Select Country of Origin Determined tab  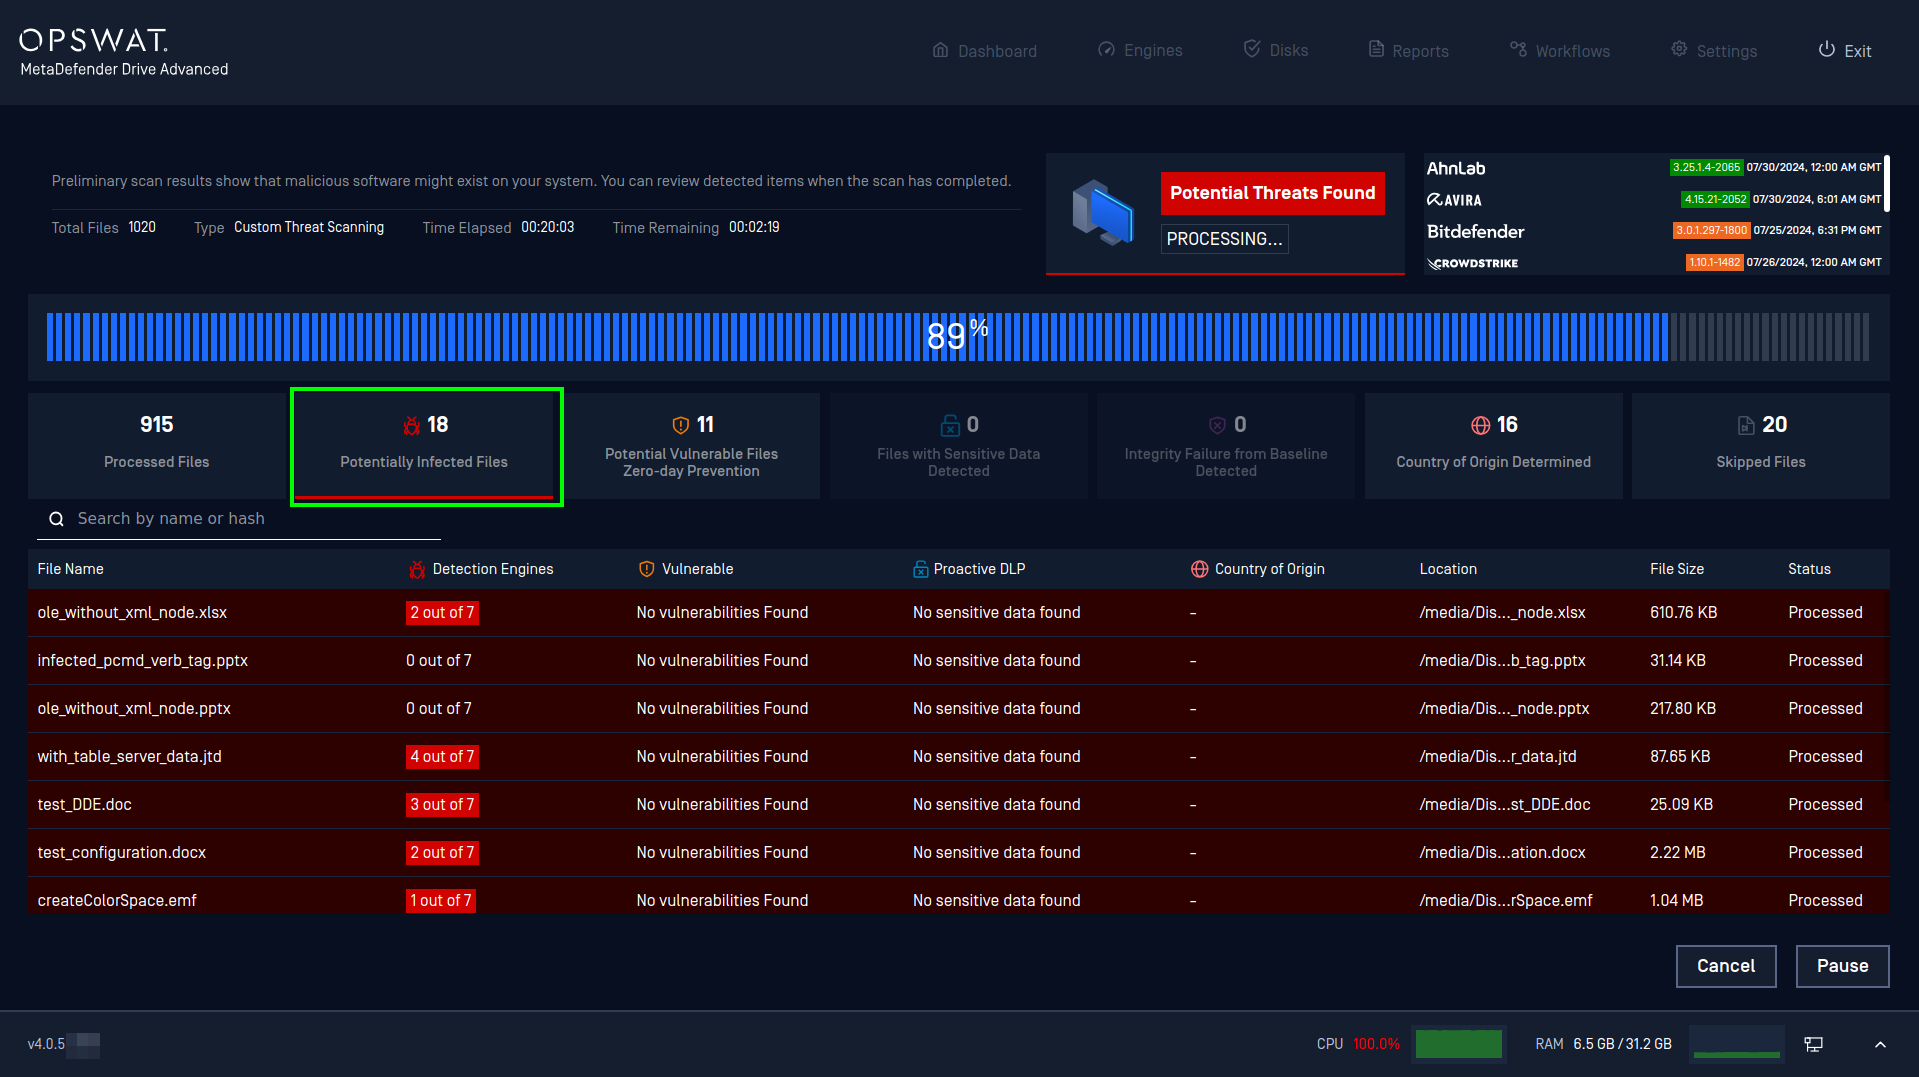click(1493, 445)
